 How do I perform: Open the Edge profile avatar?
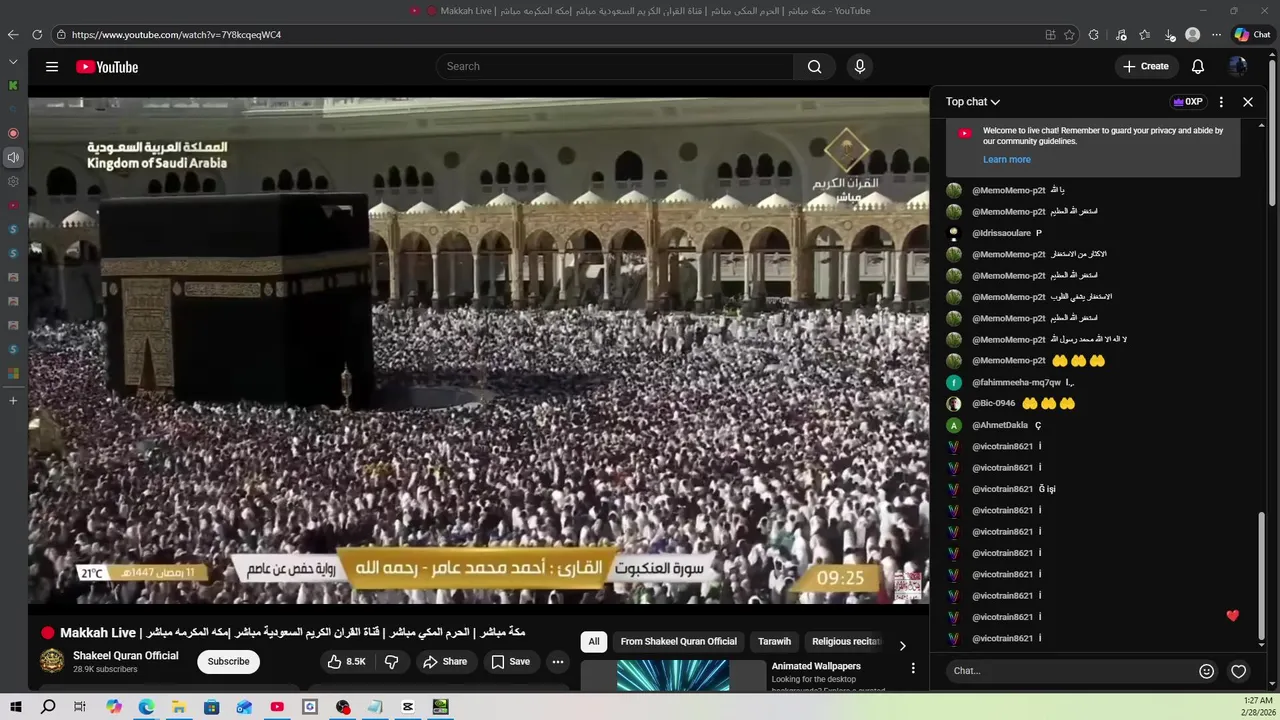click(x=1192, y=35)
